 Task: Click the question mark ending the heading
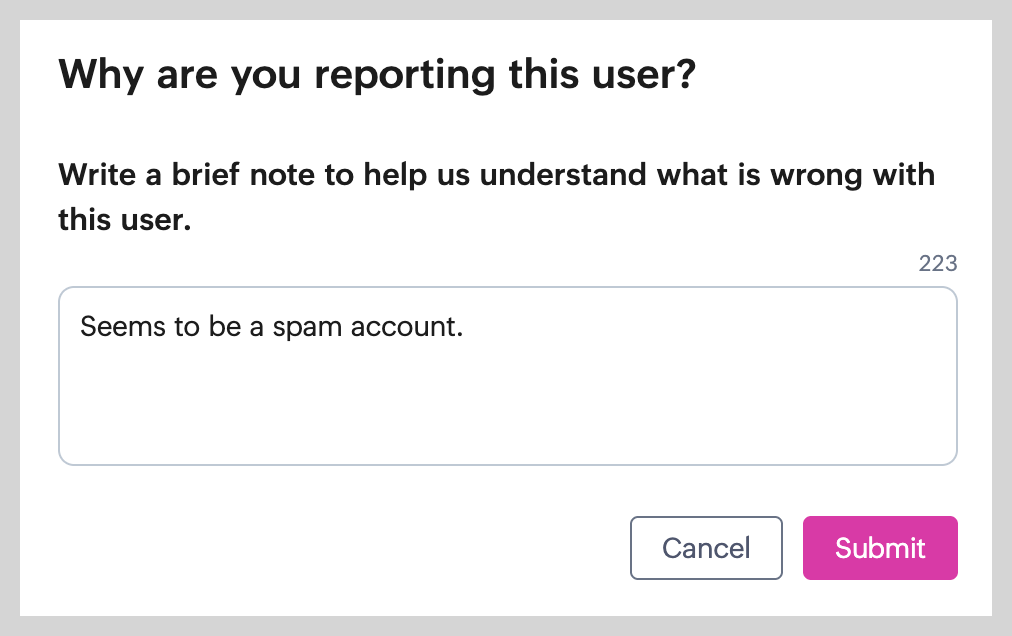684,76
